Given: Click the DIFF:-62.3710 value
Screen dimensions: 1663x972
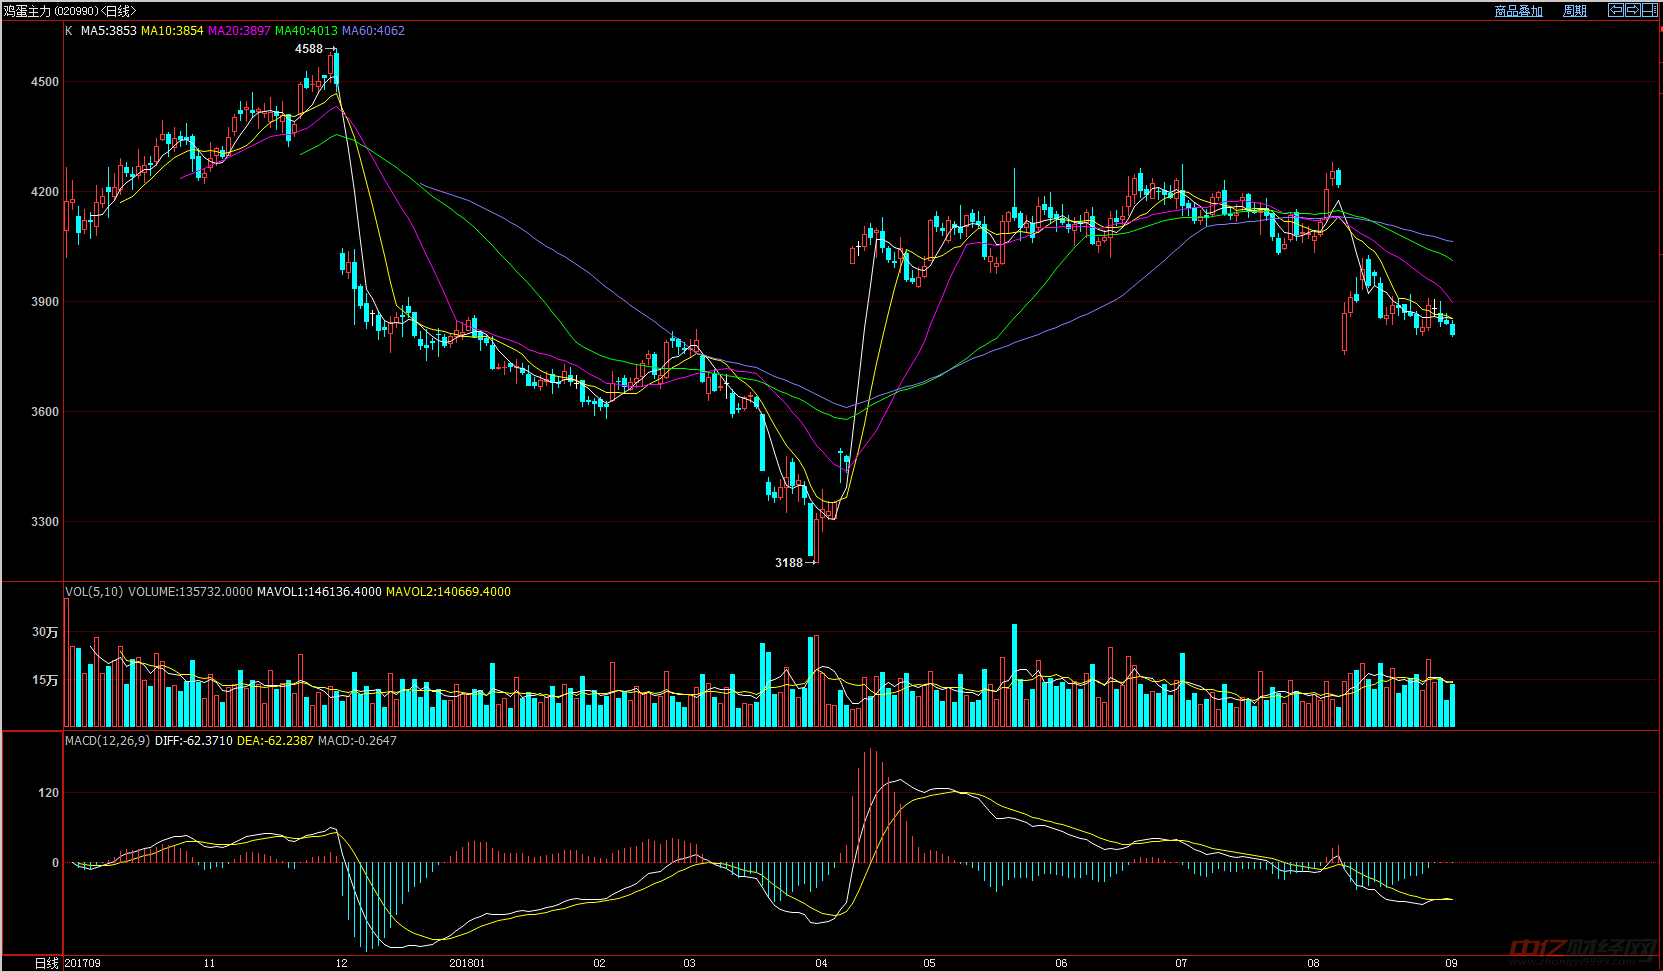Looking at the screenshot, I should 194,741.
